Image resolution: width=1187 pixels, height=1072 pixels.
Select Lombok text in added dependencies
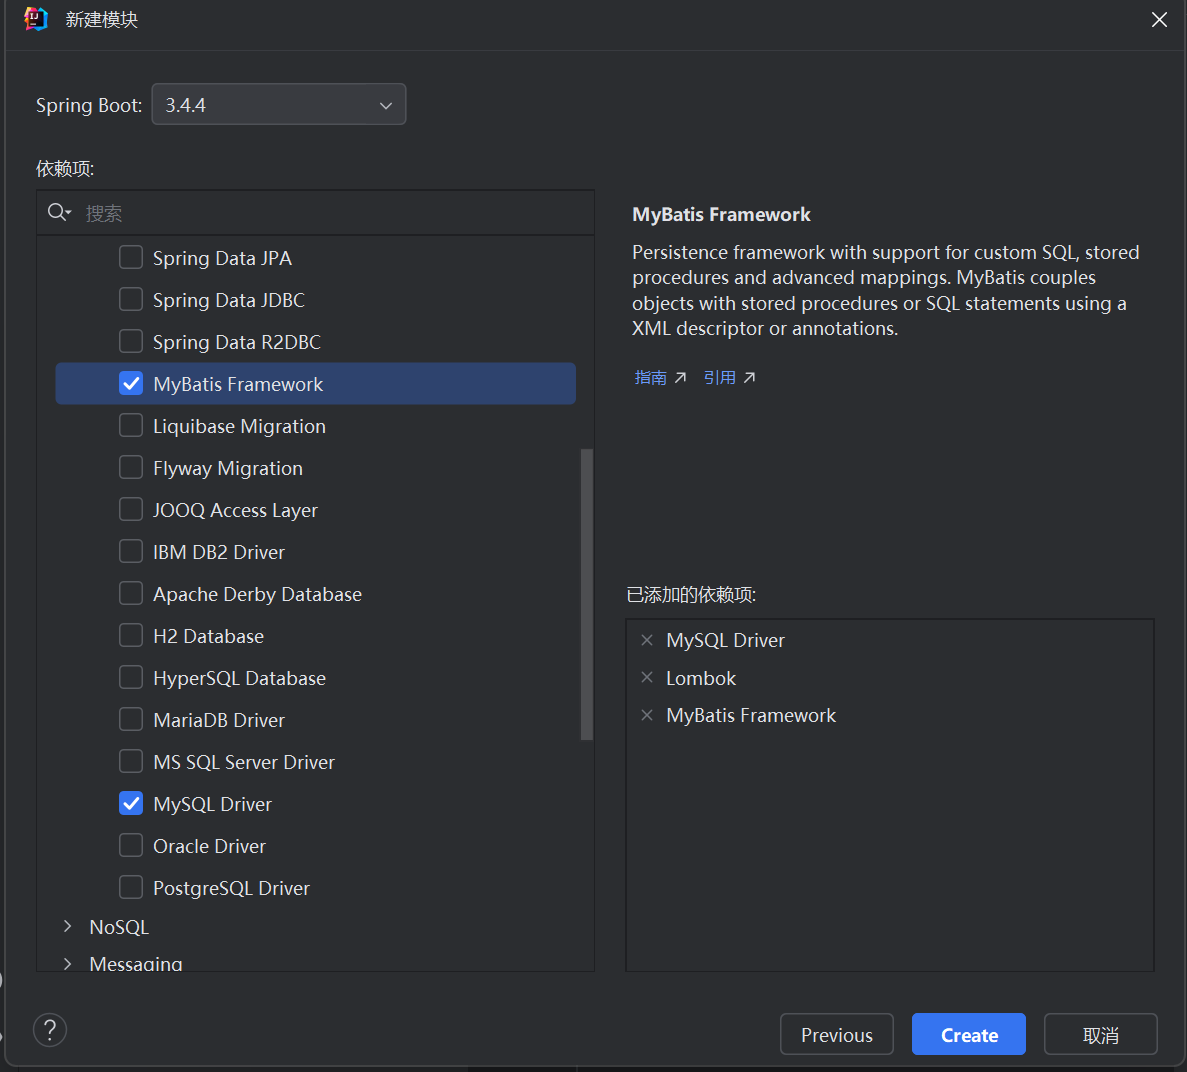pyautogui.click(x=701, y=678)
